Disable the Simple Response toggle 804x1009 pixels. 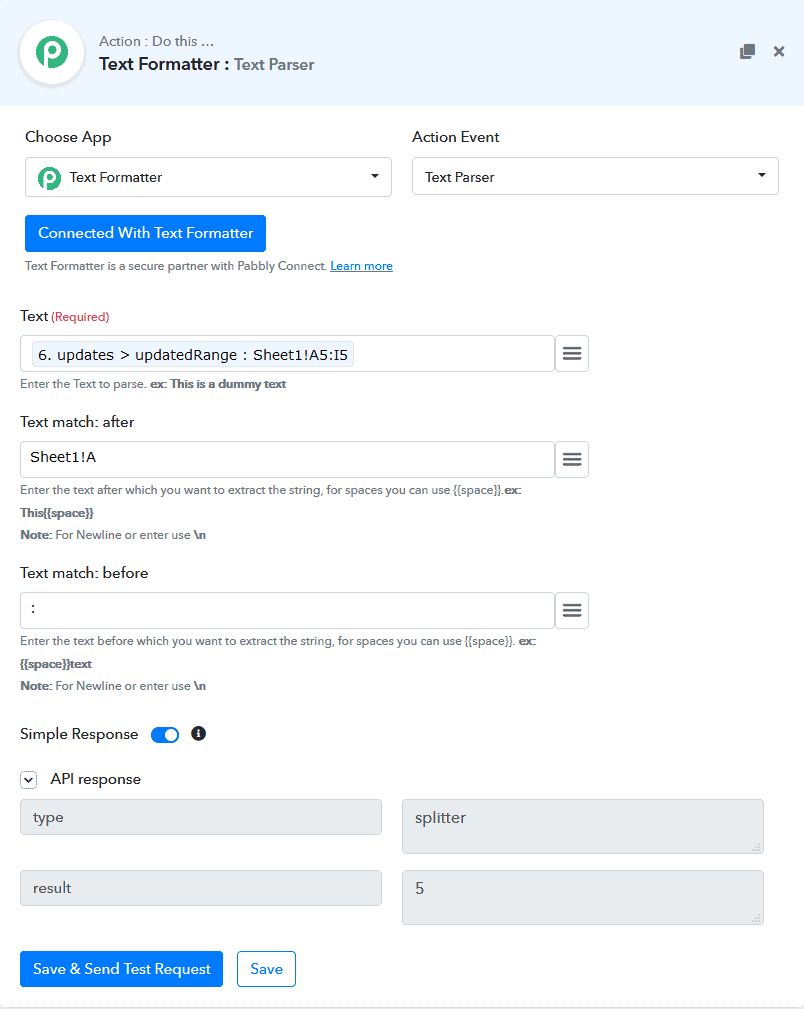coord(164,734)
